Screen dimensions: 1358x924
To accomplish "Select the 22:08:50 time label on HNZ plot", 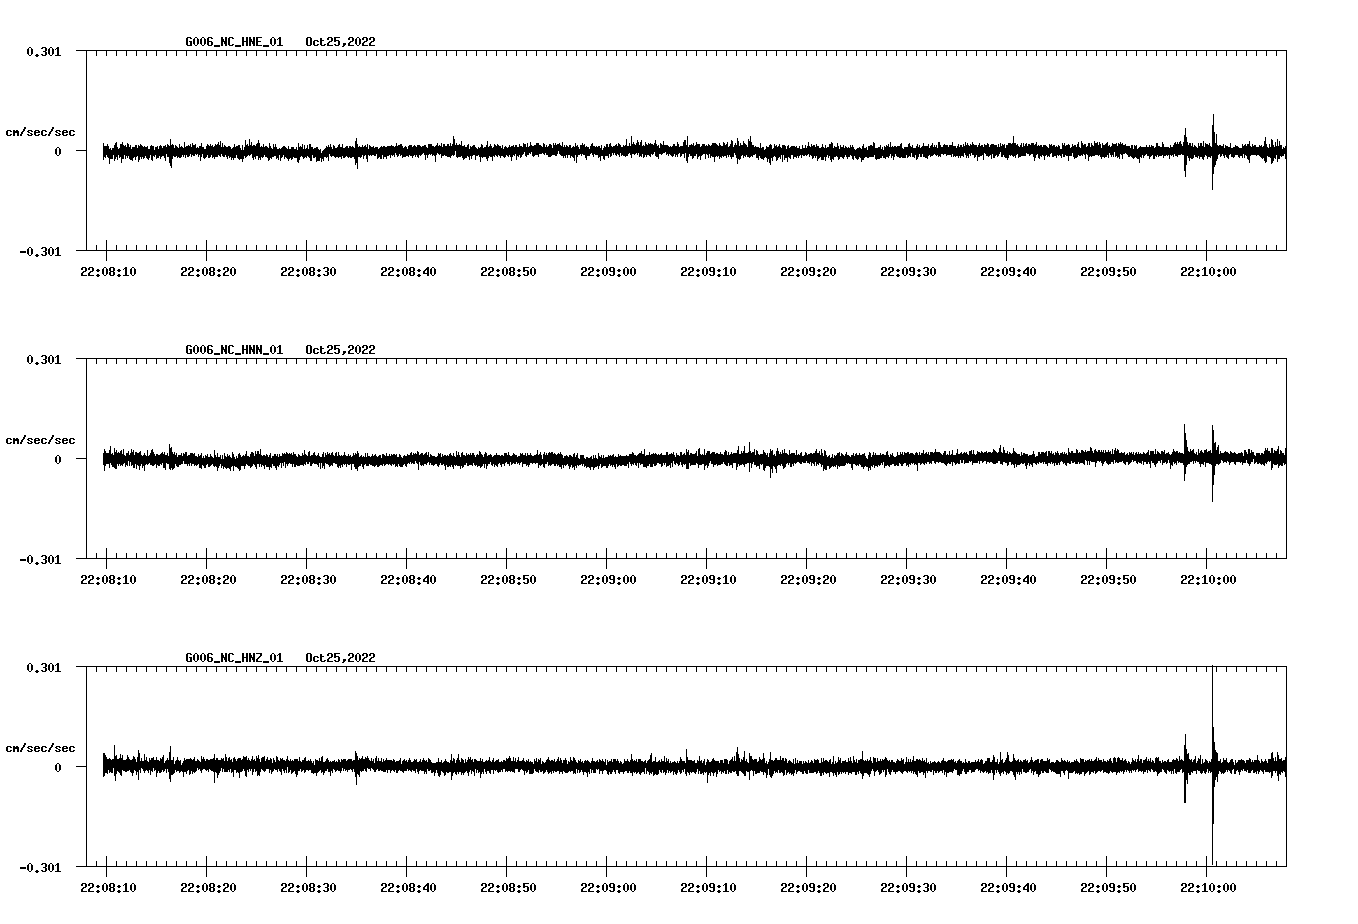I will click(508, 888).
